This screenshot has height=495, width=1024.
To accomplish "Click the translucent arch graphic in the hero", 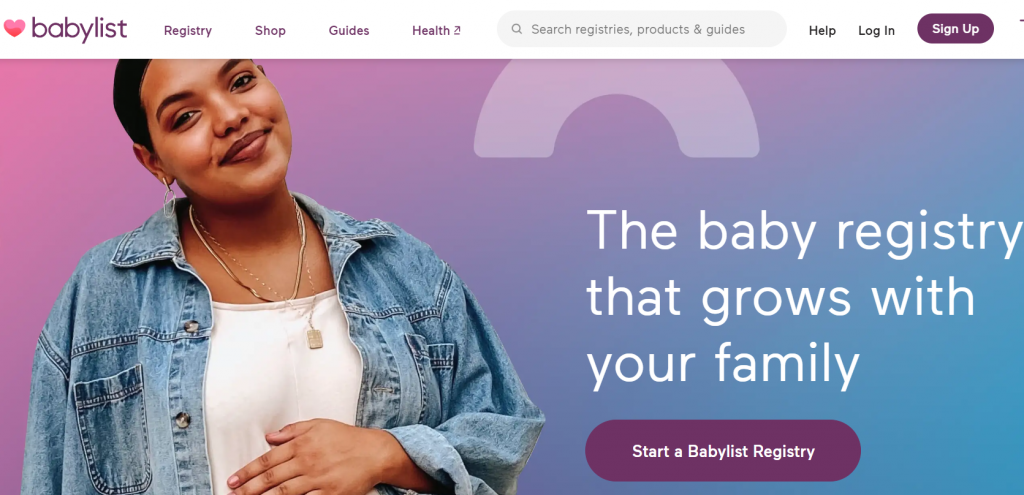I will [616, 108].
